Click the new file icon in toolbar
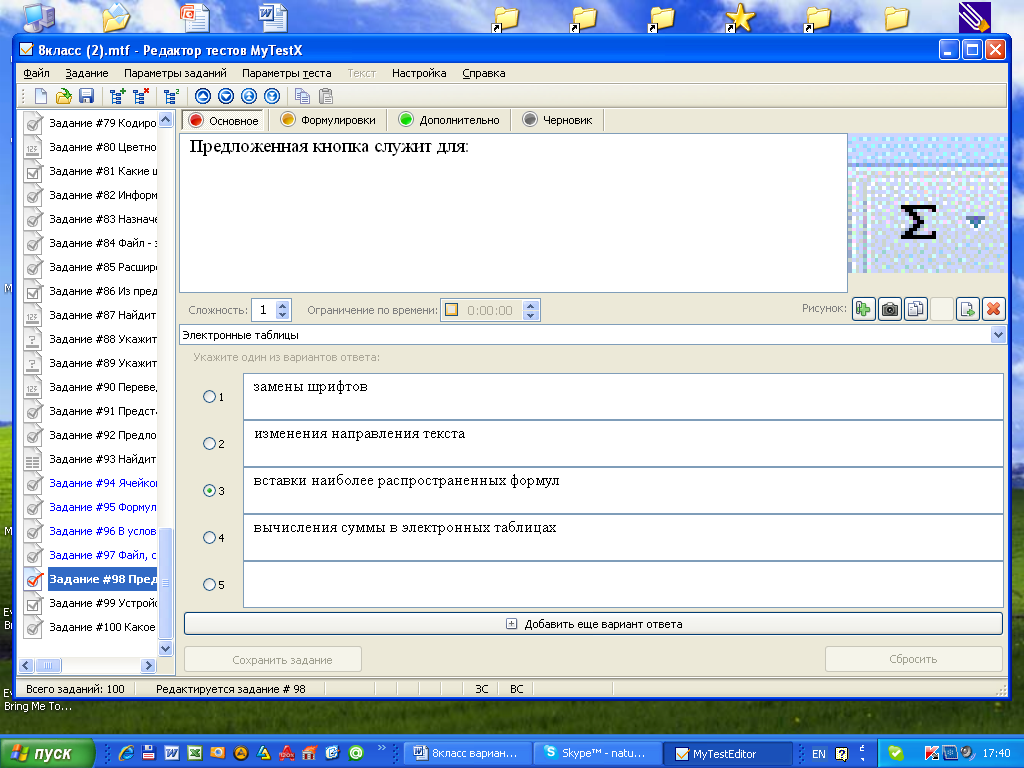Screen dimensions: 1024x768 40,97
